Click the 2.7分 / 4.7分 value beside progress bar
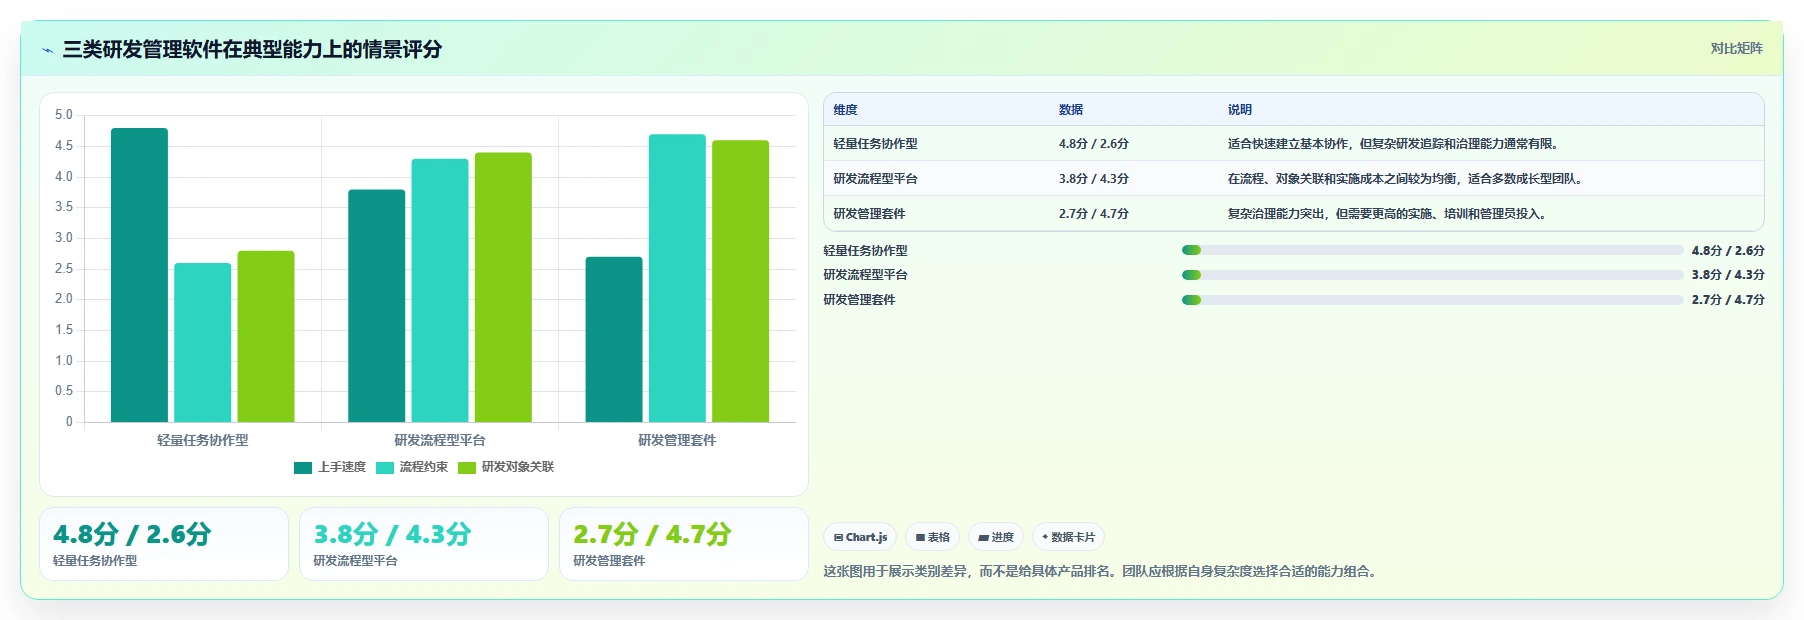 coord(1728,300)
